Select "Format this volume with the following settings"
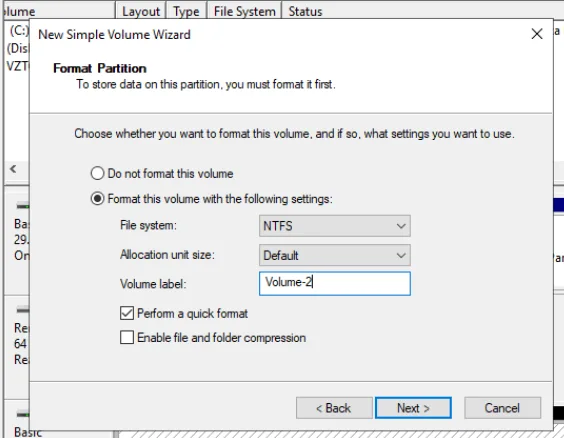 tap(97, 199)
